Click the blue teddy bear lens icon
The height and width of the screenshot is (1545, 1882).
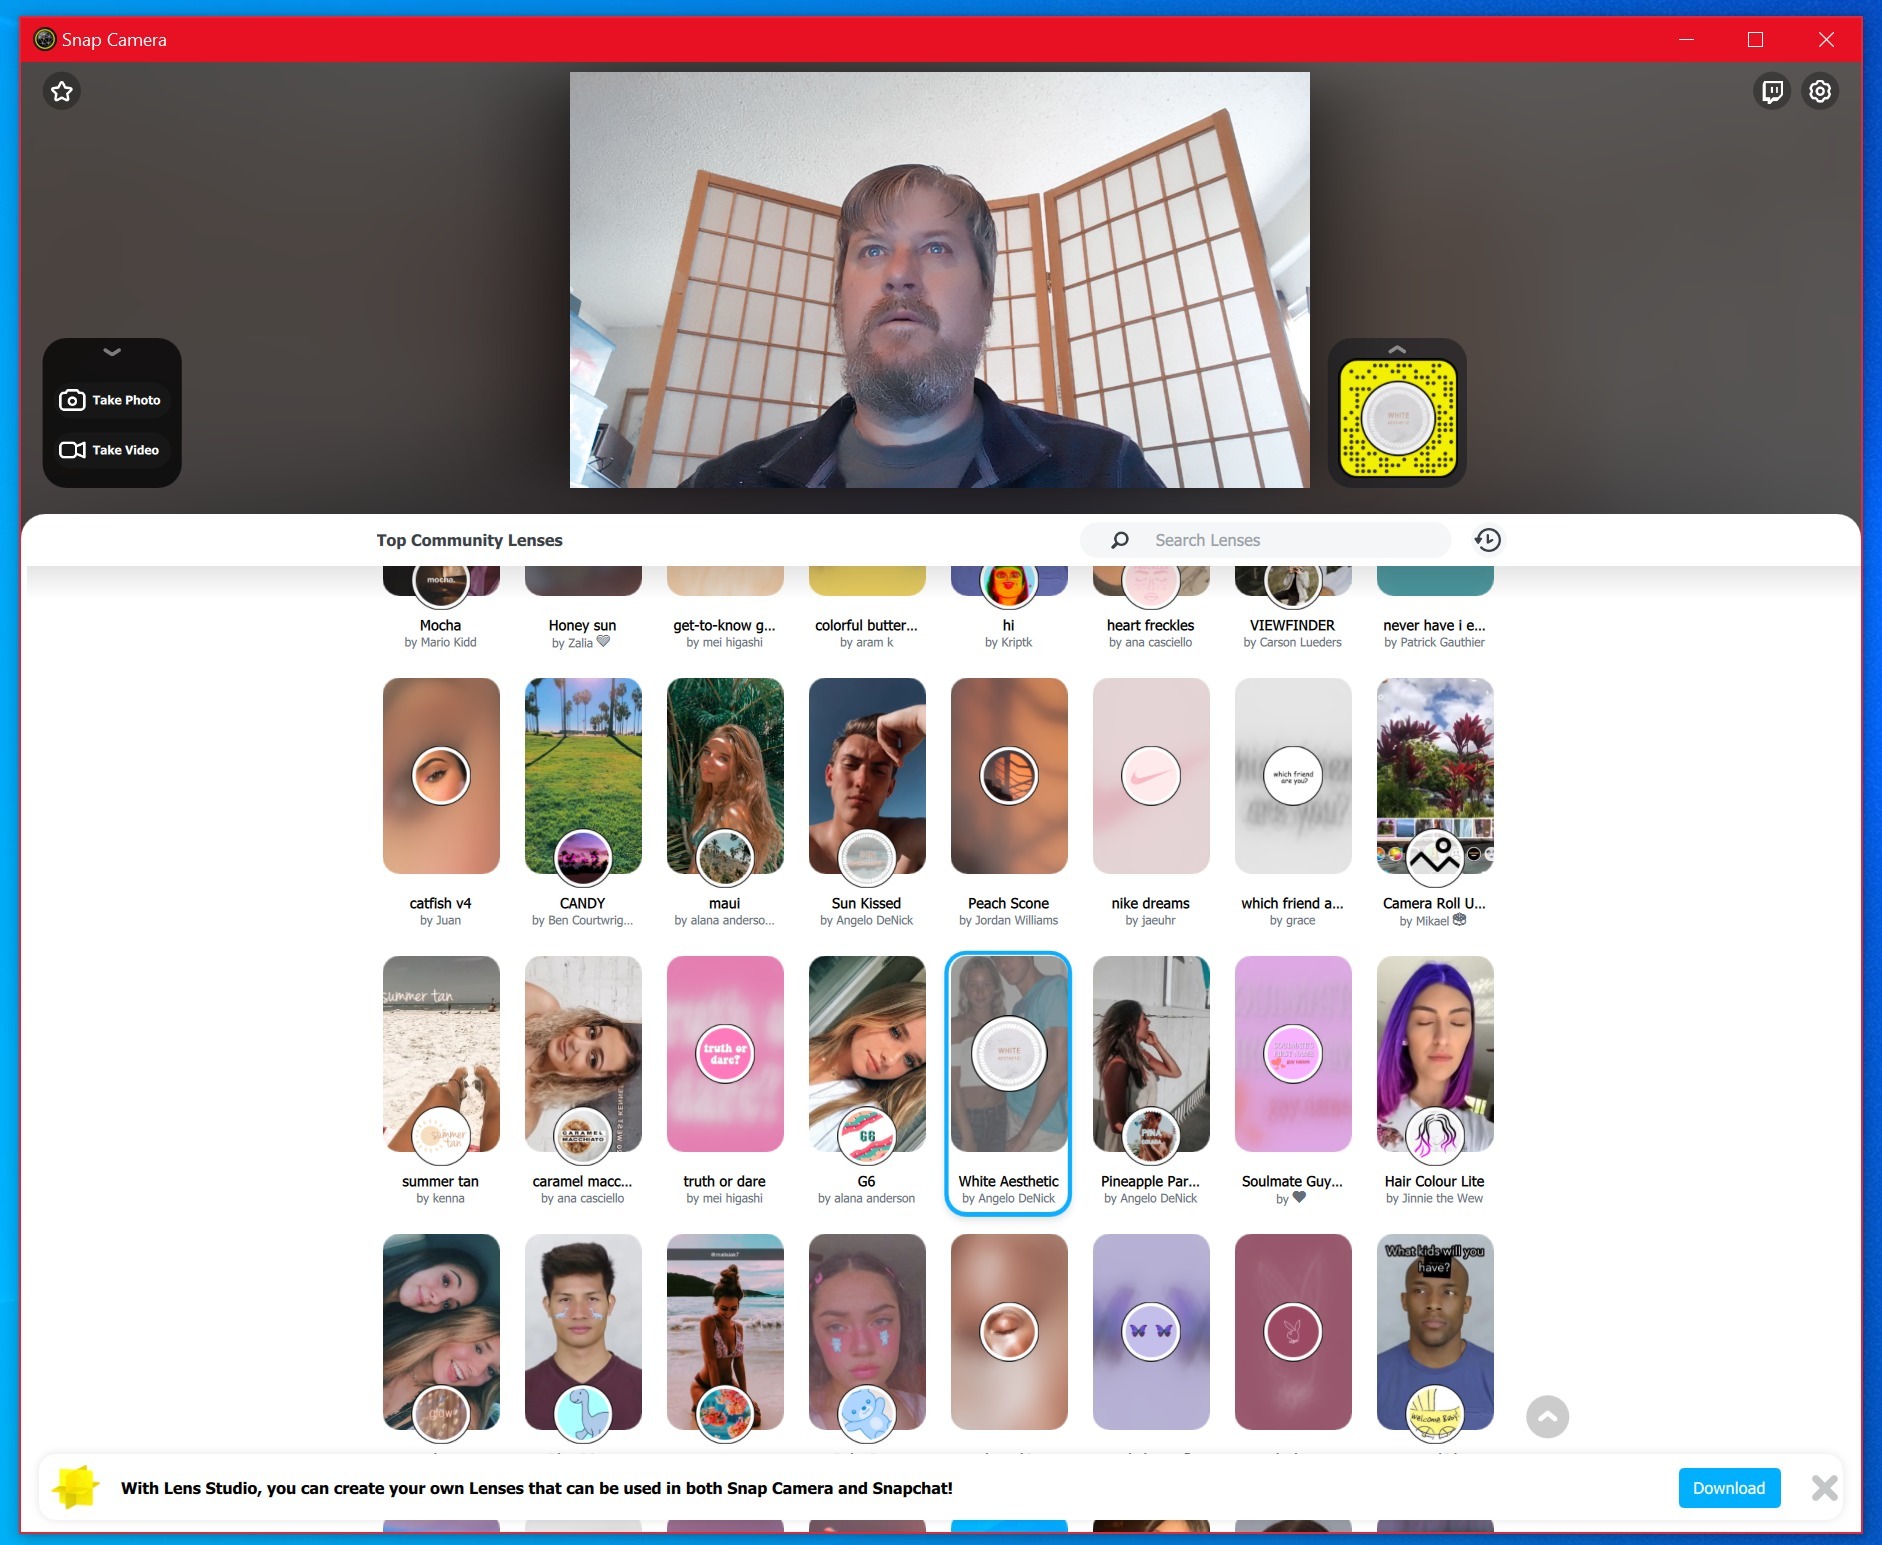tap(867, 1414)
